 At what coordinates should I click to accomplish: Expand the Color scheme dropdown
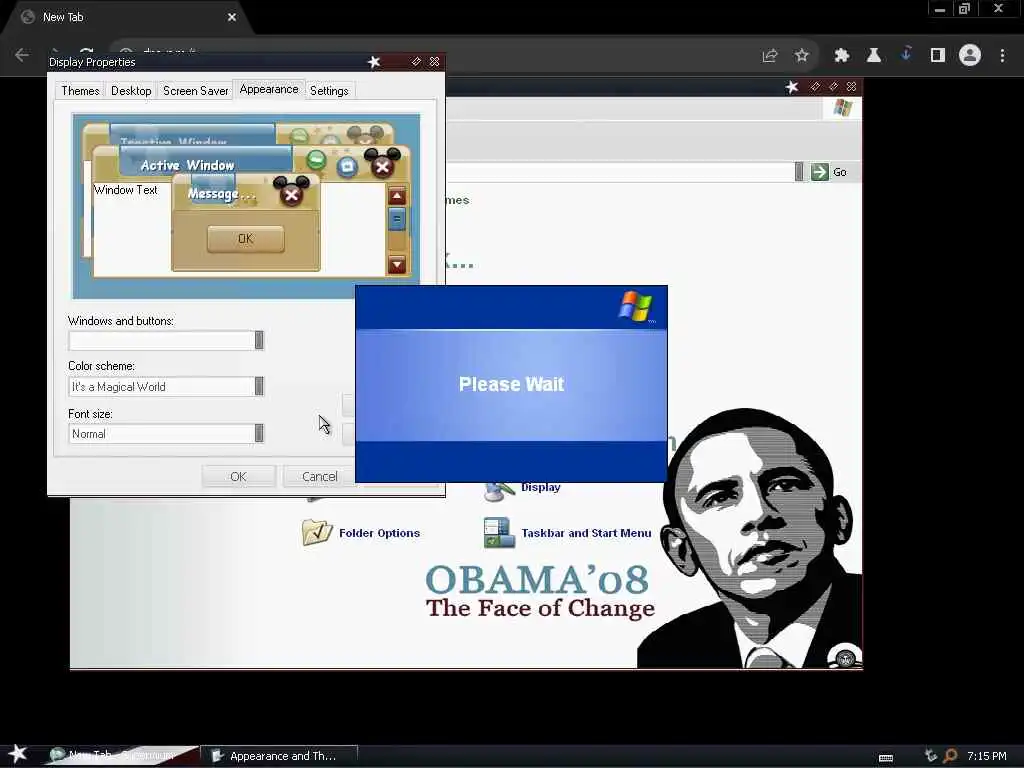pyautogui.click(x=259, y=386)
